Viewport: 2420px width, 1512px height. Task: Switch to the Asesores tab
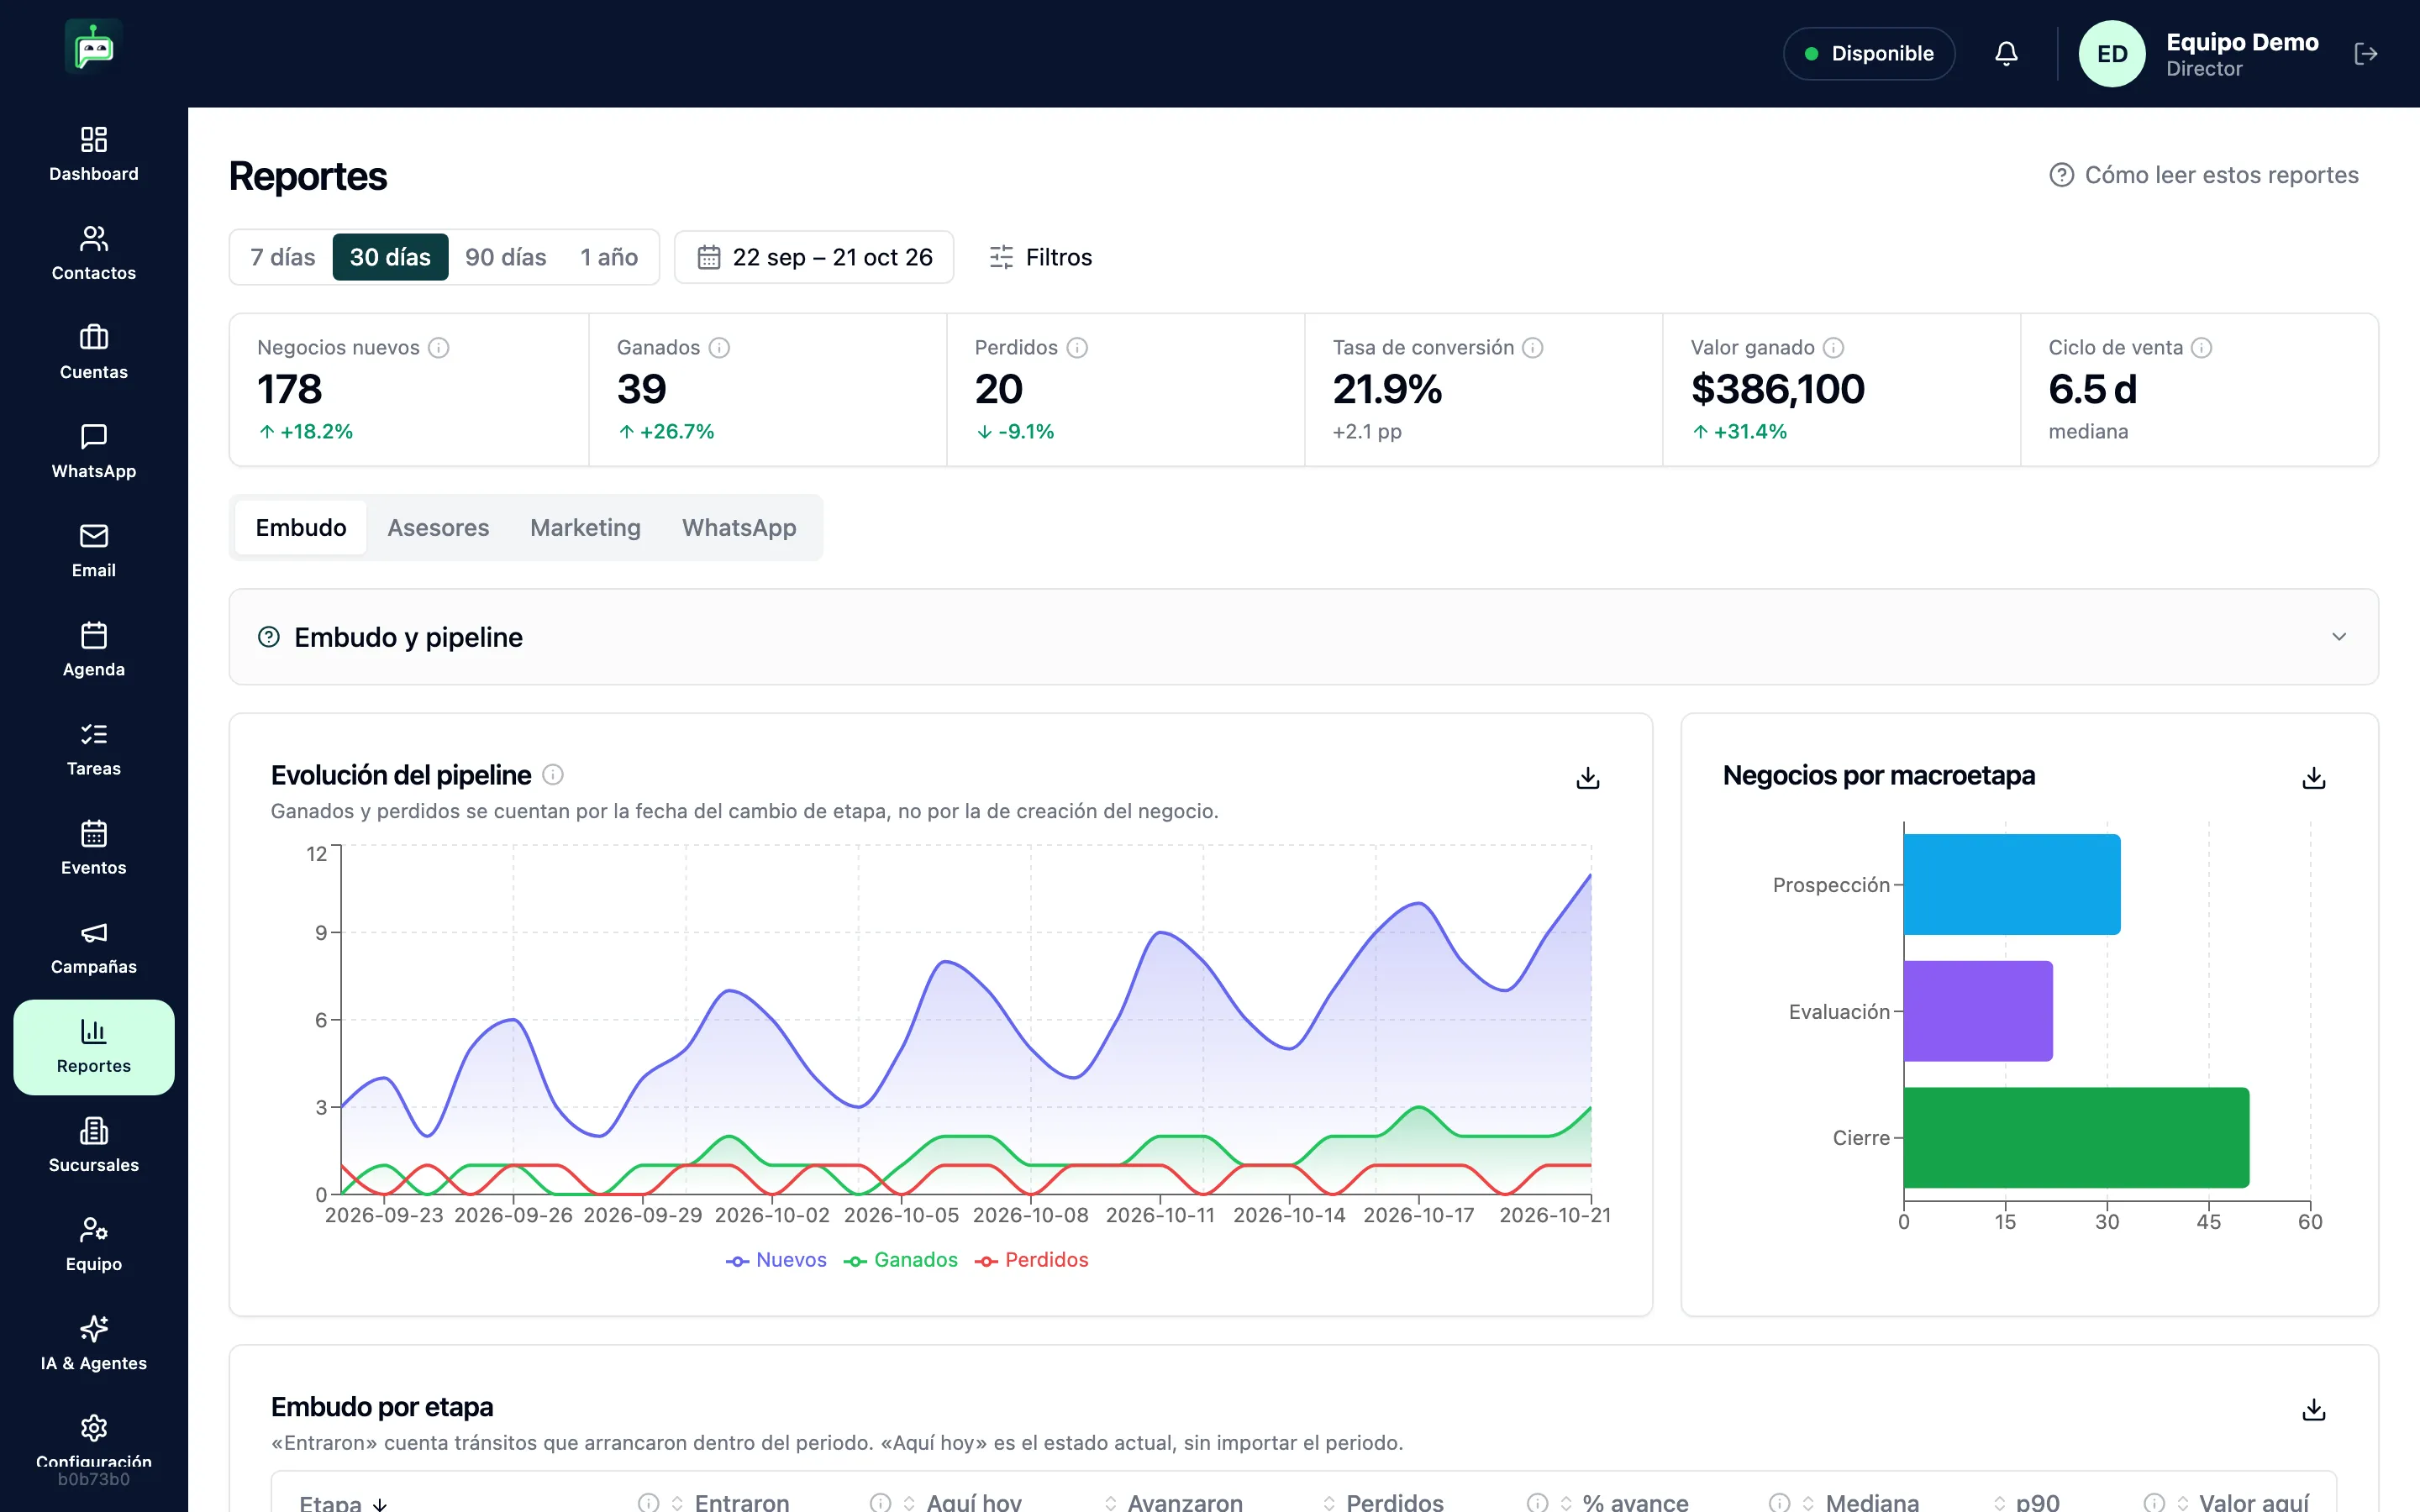(x=438, y=527)
